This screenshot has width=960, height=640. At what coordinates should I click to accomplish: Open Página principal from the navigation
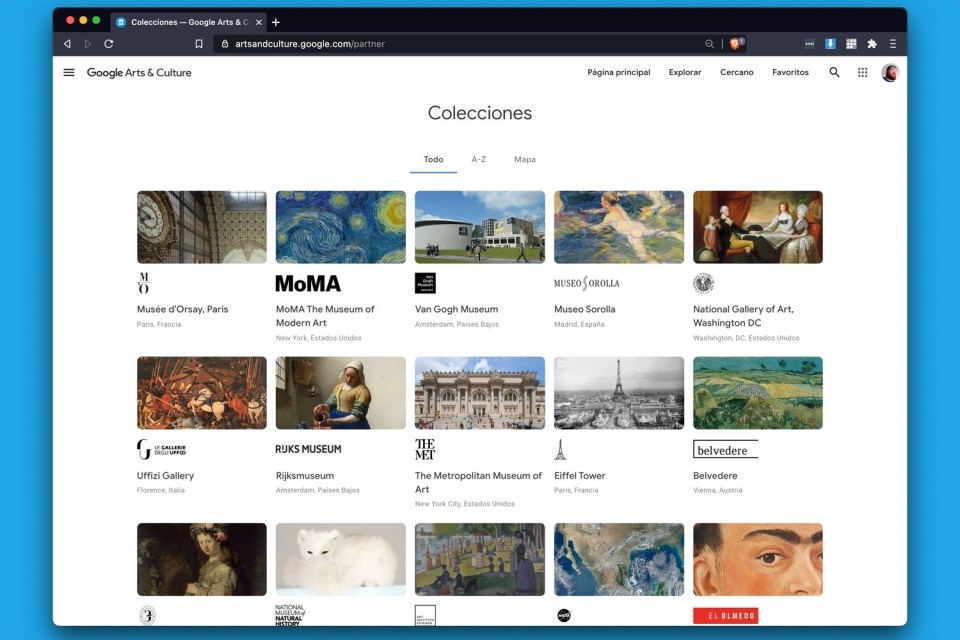[x=619, y=72]
